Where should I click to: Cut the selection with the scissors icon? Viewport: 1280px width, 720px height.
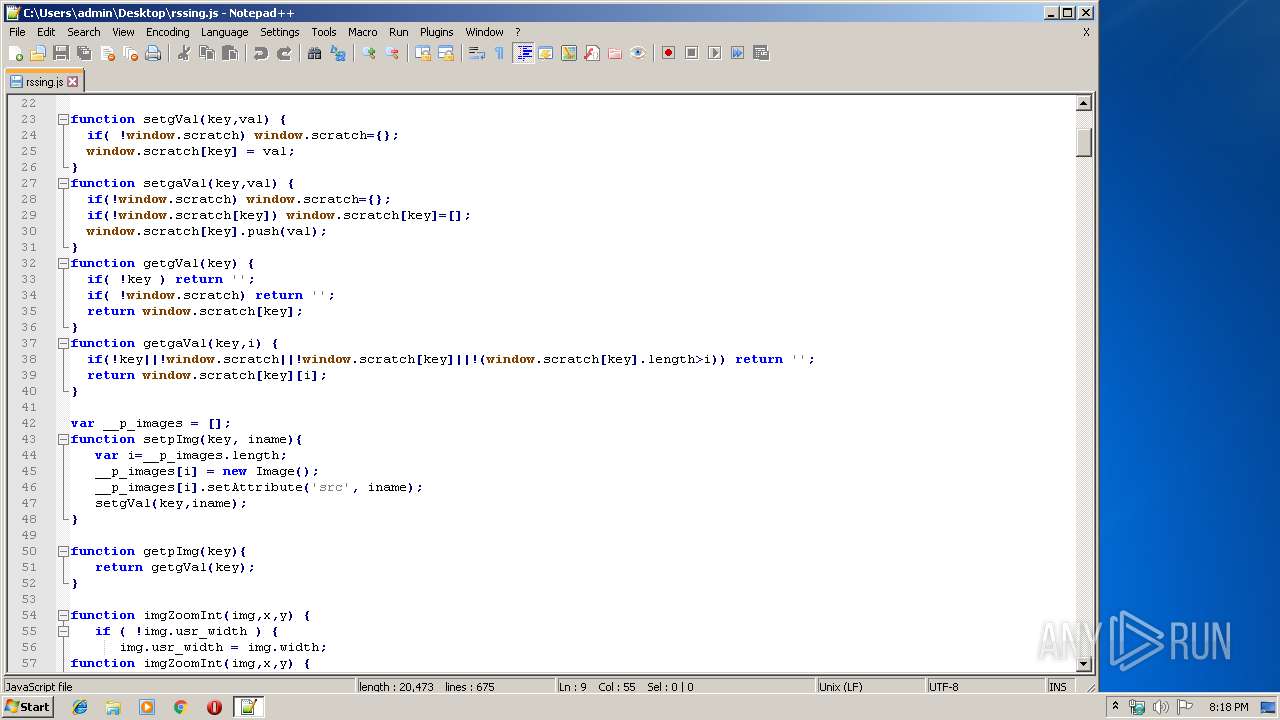point(184,53)
